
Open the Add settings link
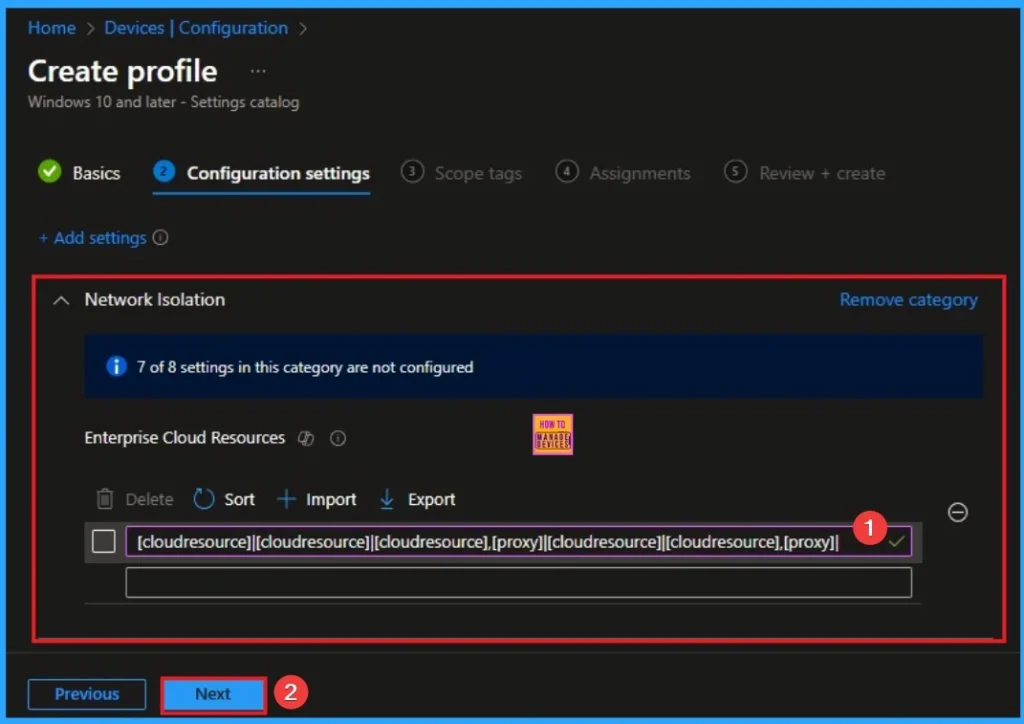pyautogui.click(x=95, y=238)
